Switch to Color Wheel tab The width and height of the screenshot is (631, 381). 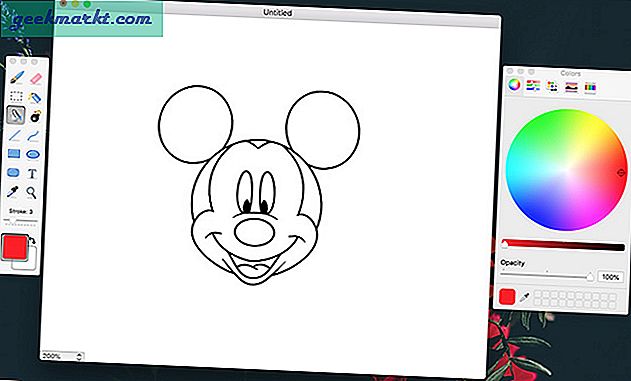click(514, 84)
